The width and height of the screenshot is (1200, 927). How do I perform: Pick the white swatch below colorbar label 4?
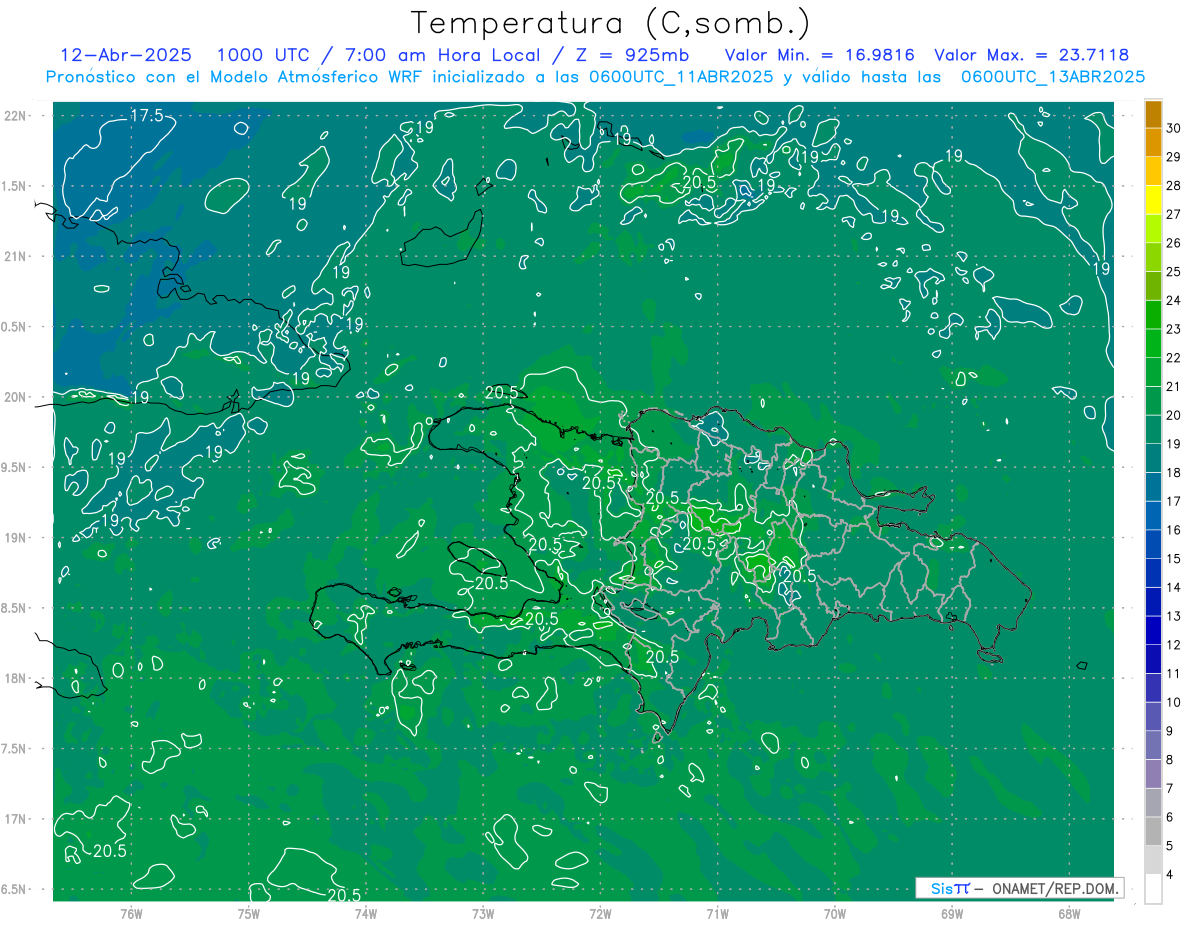pyautogui.click(x=1153, y=889)
